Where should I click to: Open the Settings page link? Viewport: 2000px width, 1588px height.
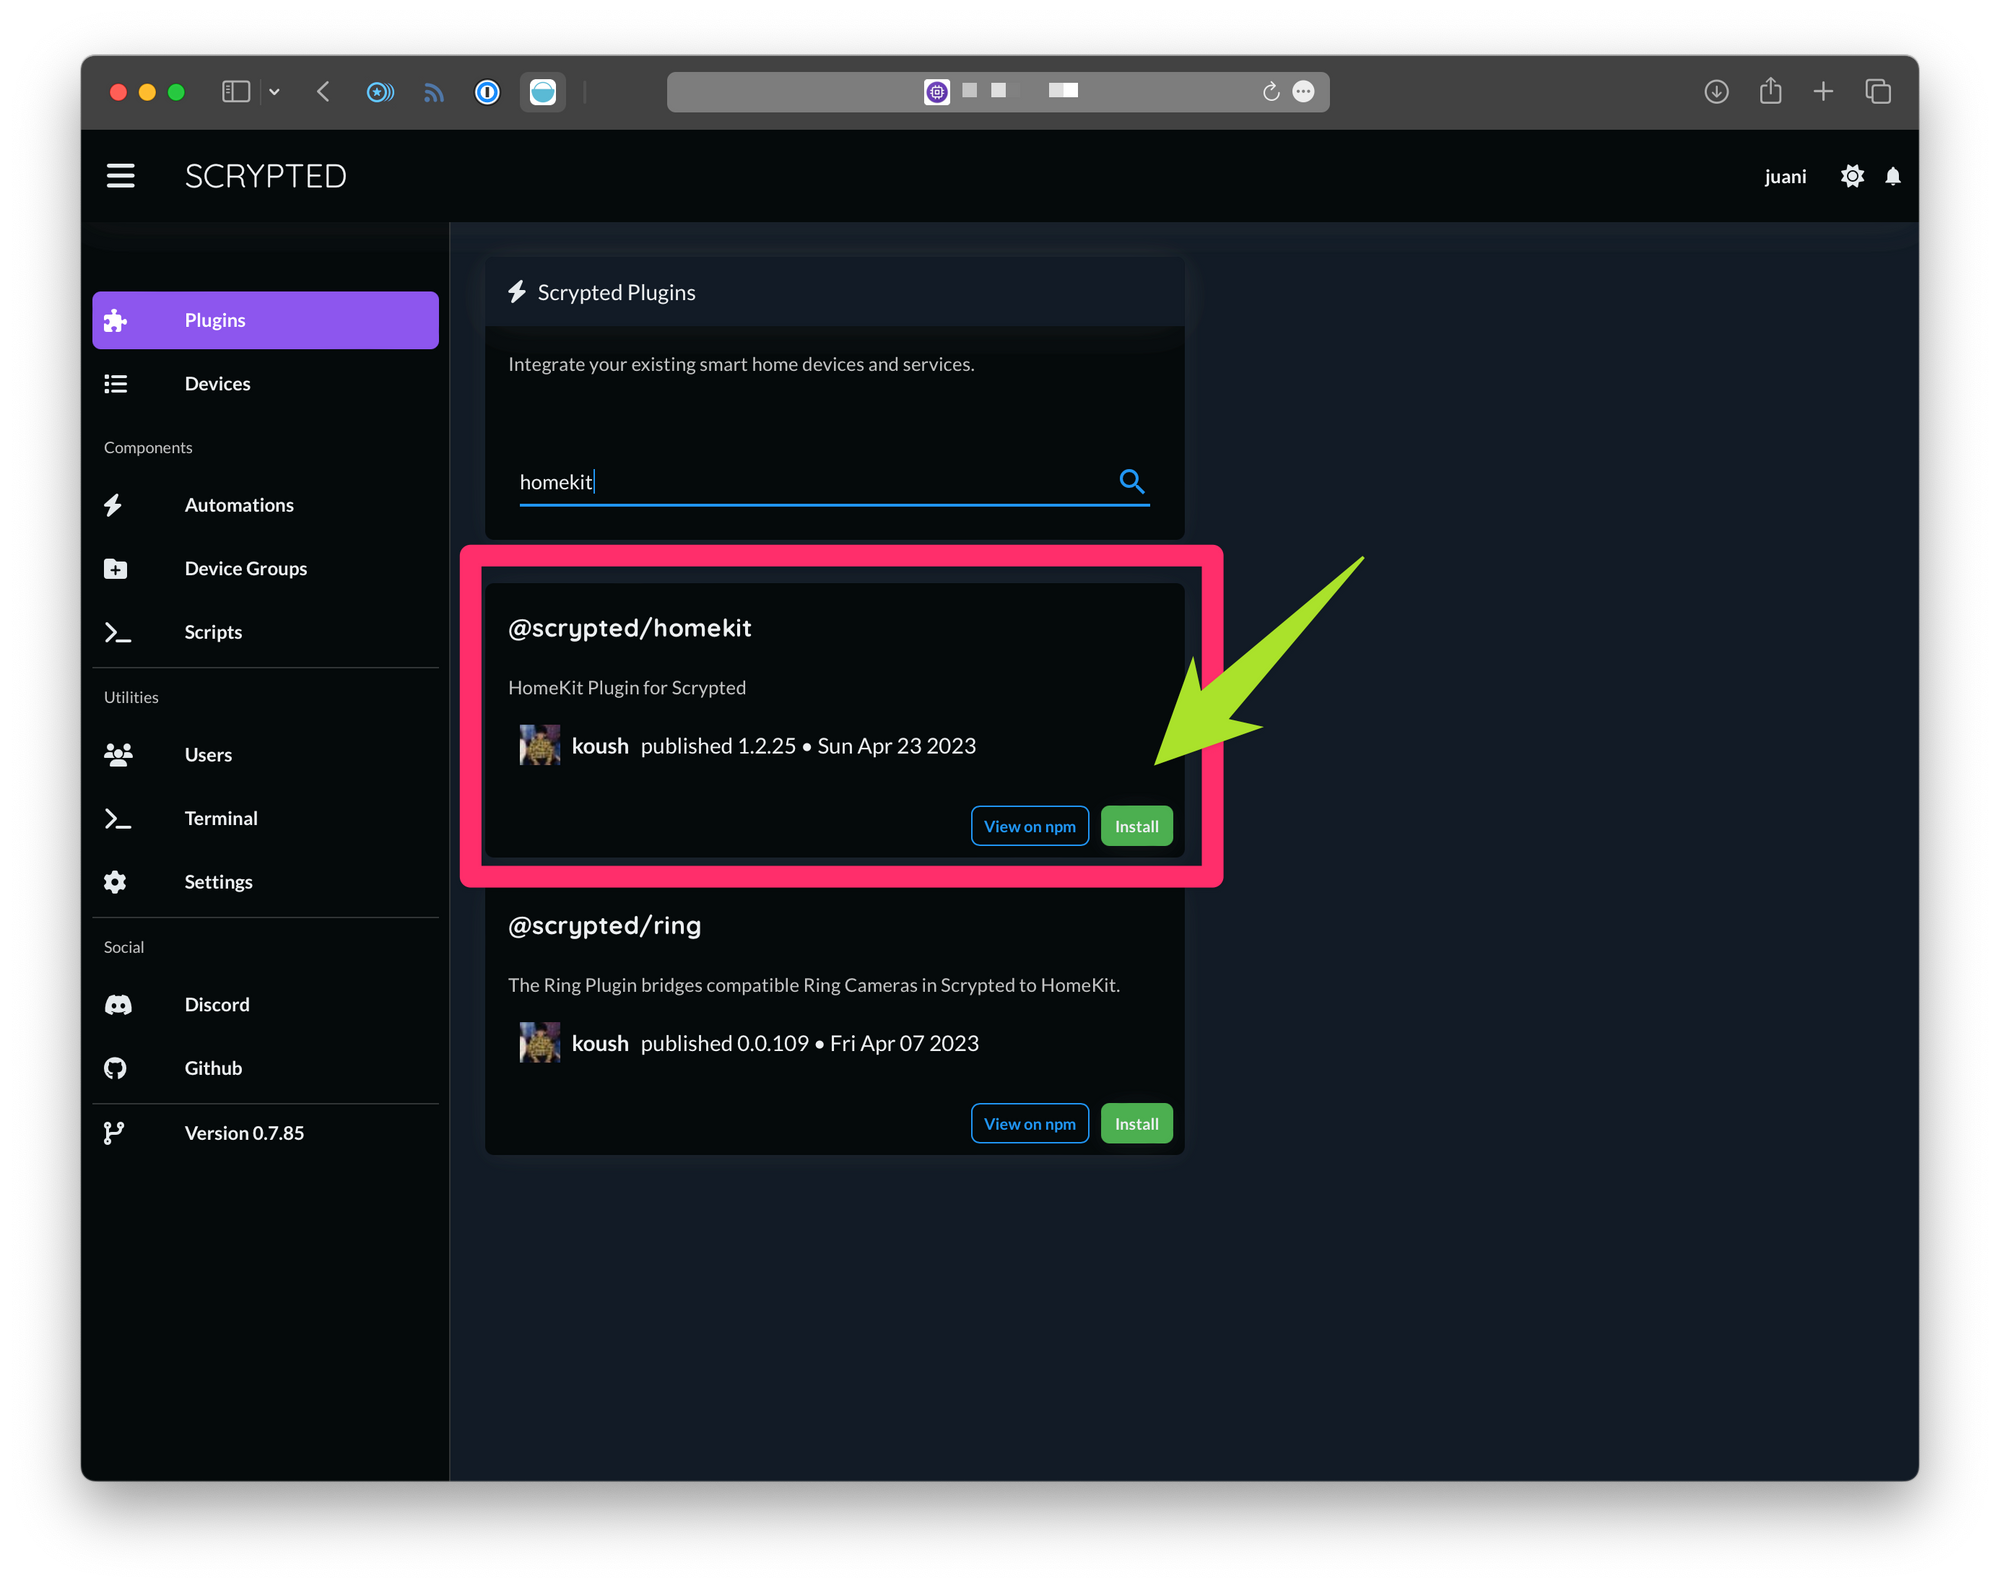(265, 882)
